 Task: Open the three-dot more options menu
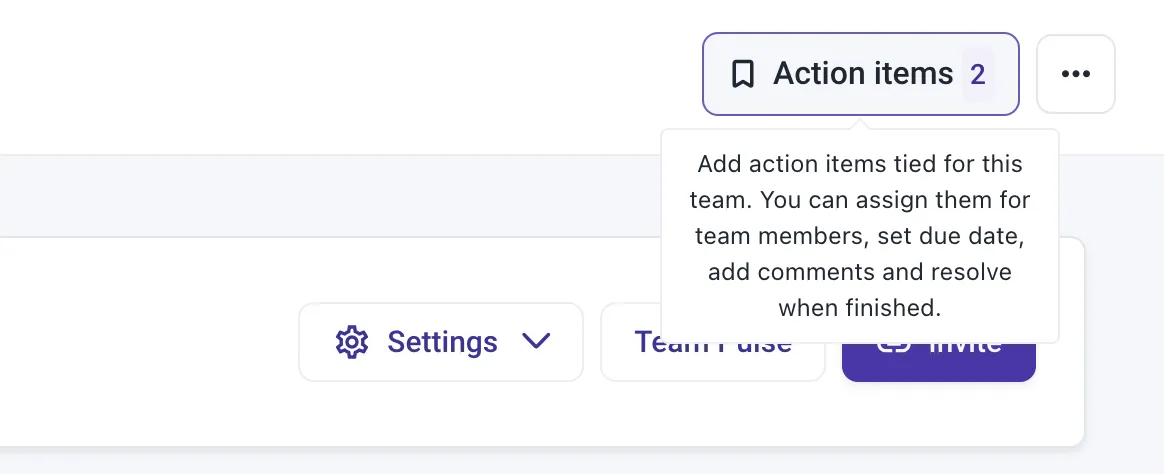(1075, 74)
